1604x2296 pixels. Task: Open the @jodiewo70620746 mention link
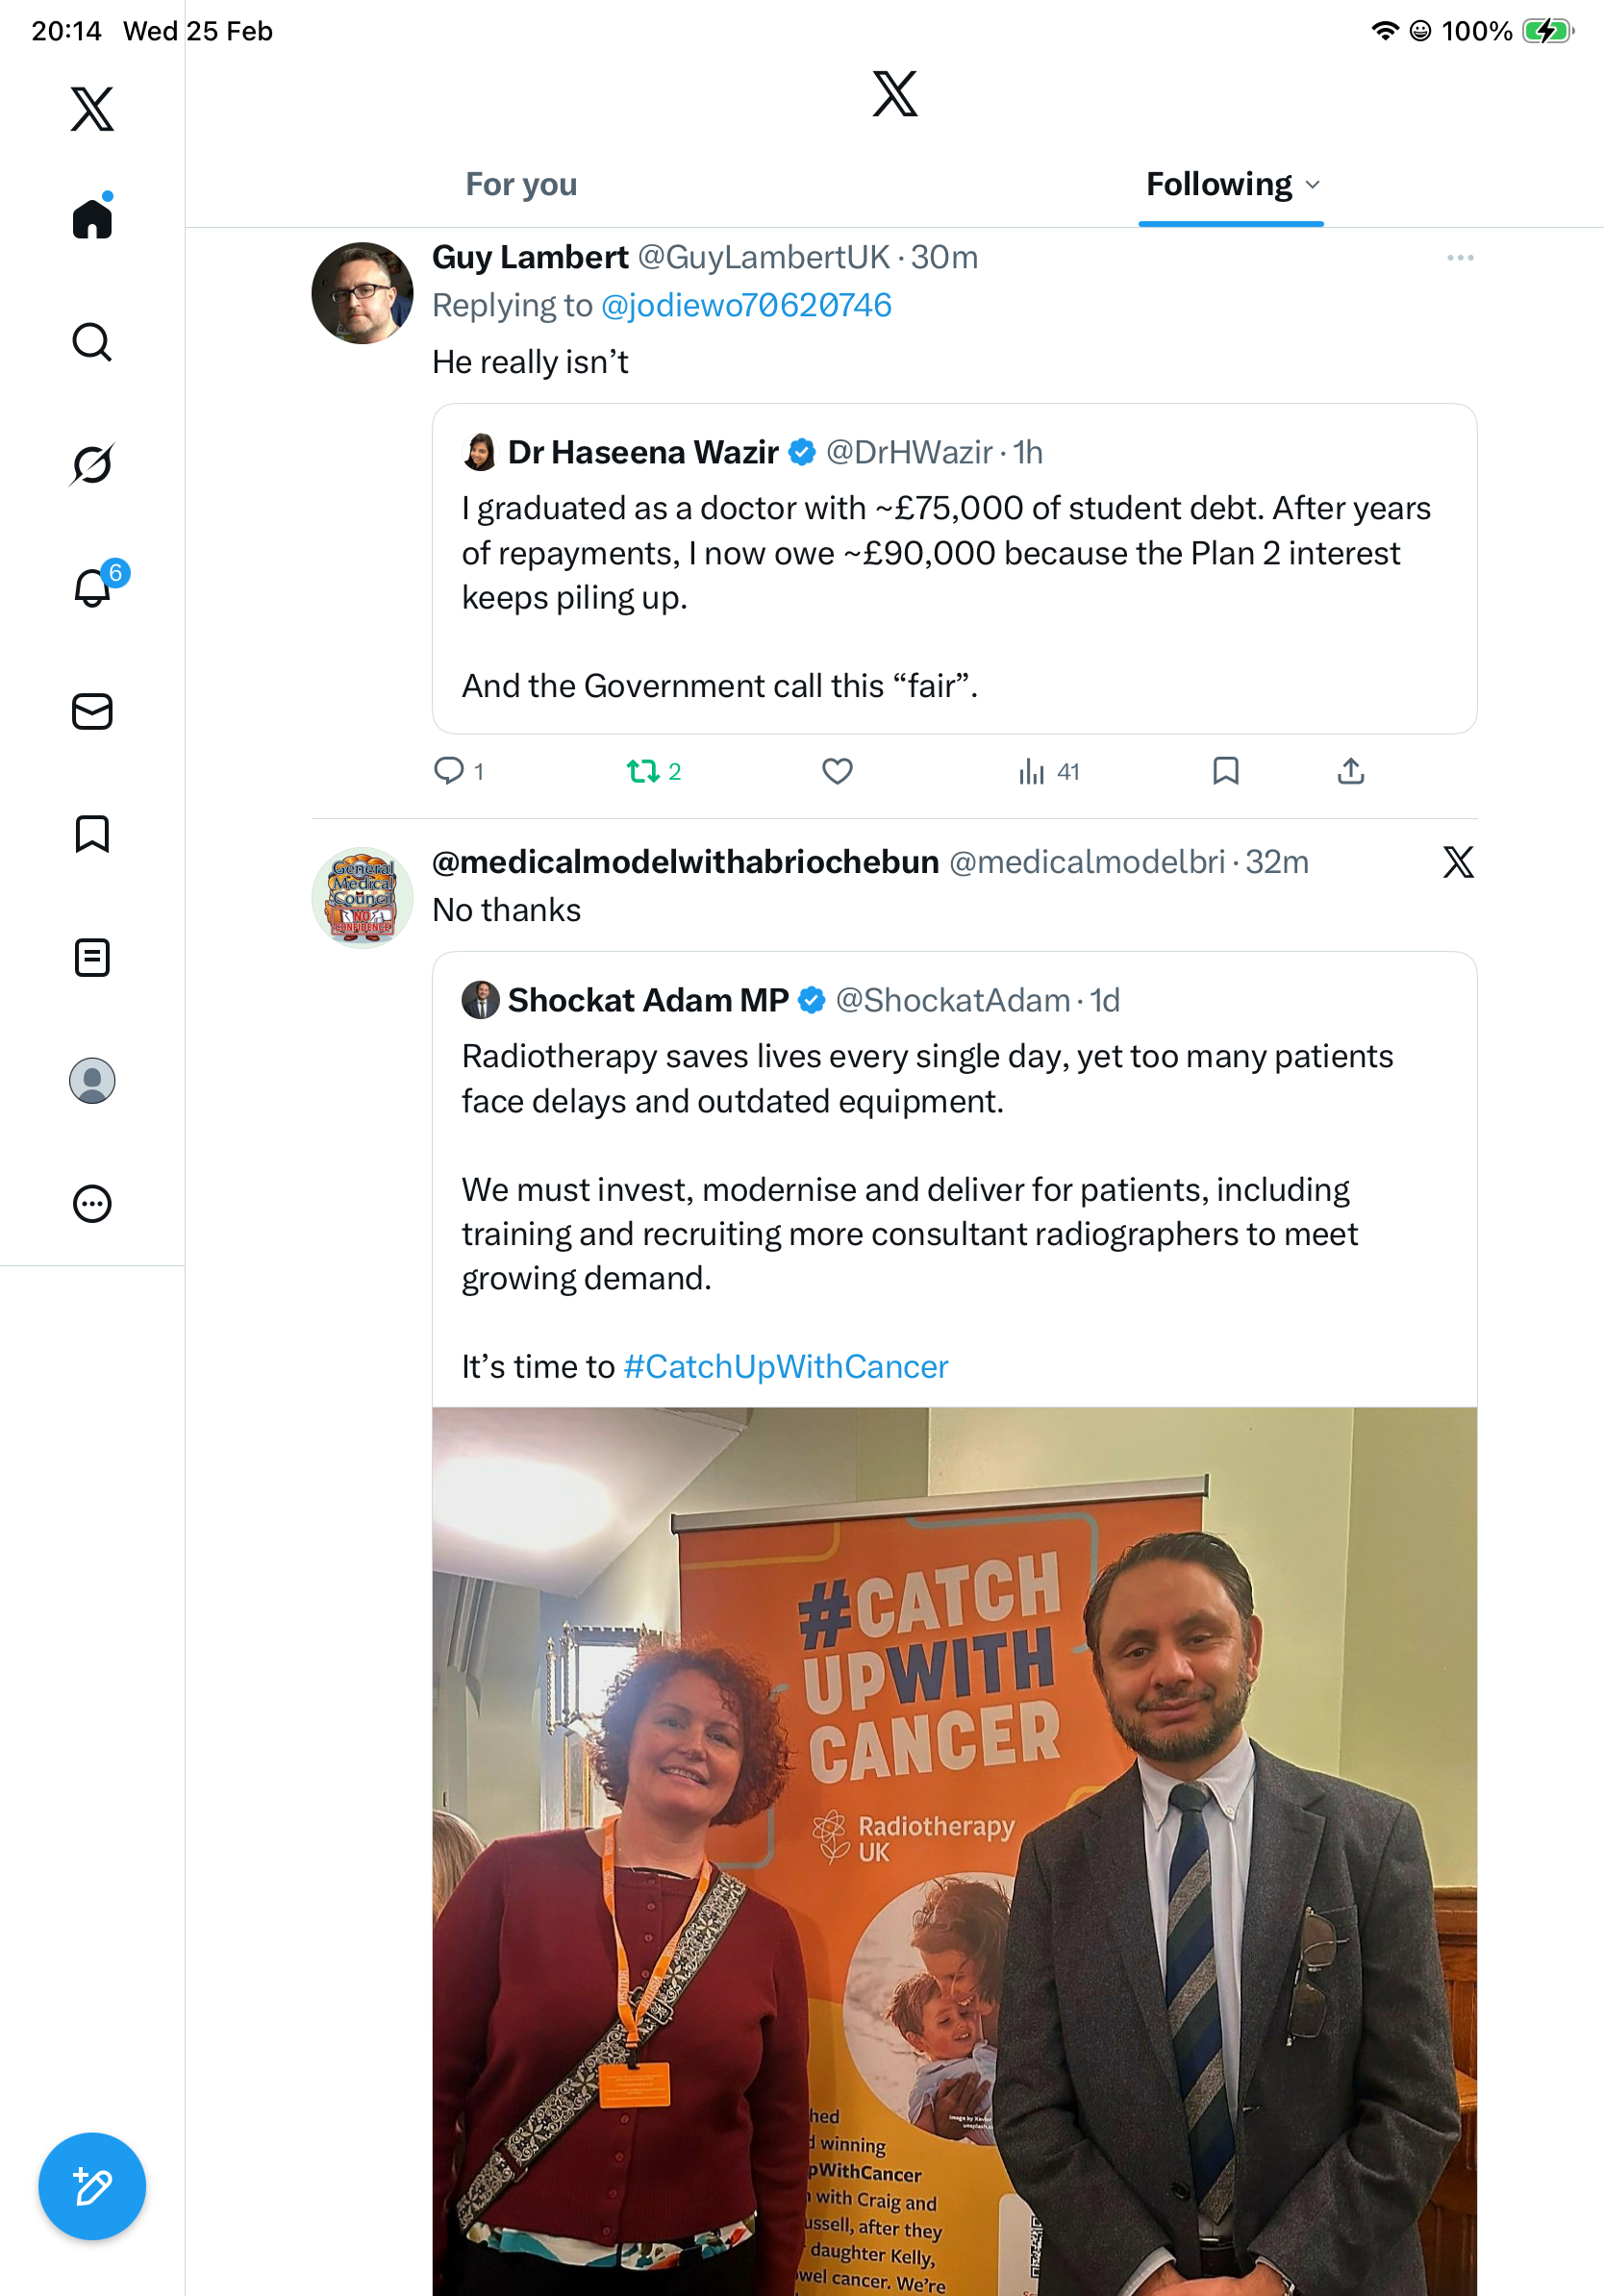click(x=746, y=306)
